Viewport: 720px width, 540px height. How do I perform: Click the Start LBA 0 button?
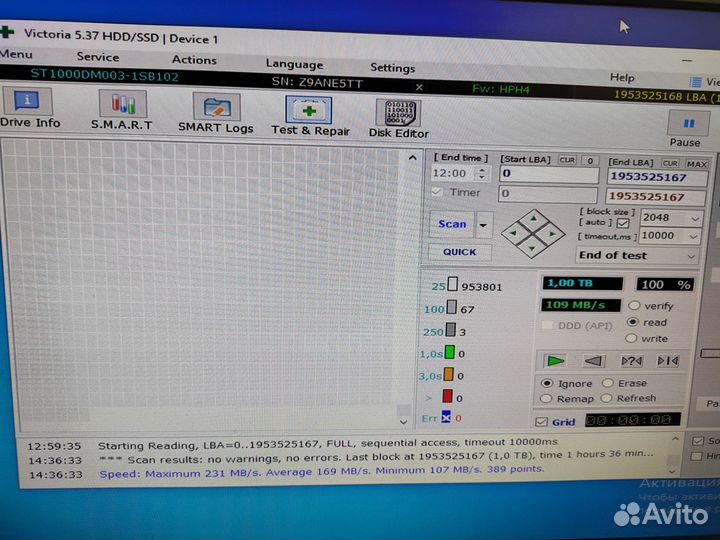tap(590, 160)
